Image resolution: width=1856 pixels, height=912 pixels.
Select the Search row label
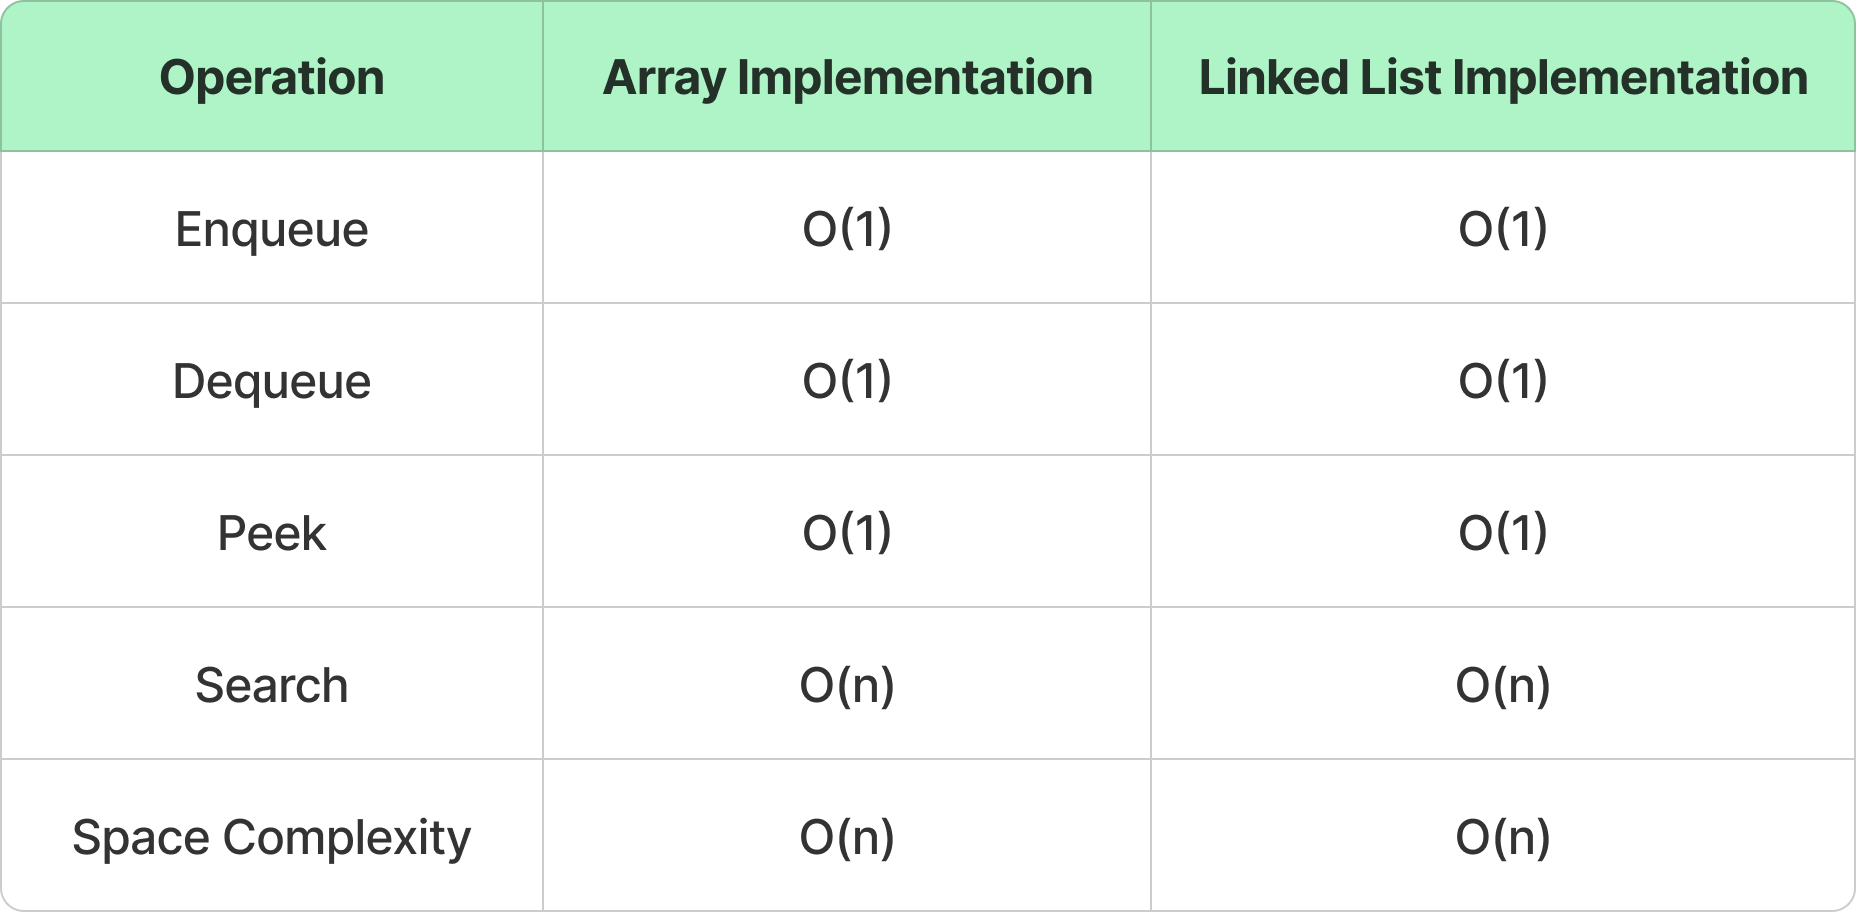tap(271, 685)
